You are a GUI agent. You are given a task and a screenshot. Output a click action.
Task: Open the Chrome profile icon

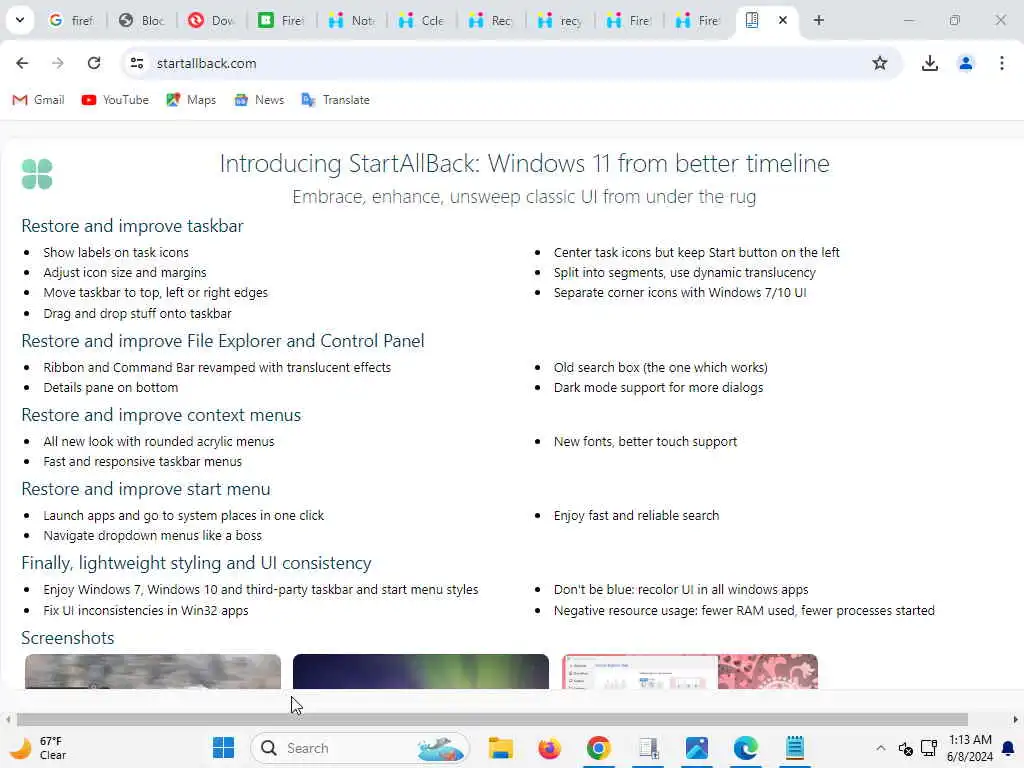(965, 63)
